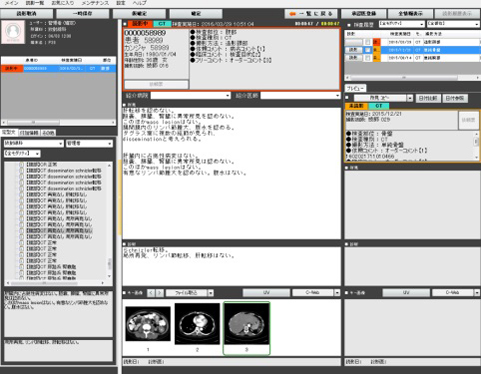Tick the checkbox in the highlighted history row
This screenshot has height=374, width=481.
pyautogui.click(x=368, y=50)
